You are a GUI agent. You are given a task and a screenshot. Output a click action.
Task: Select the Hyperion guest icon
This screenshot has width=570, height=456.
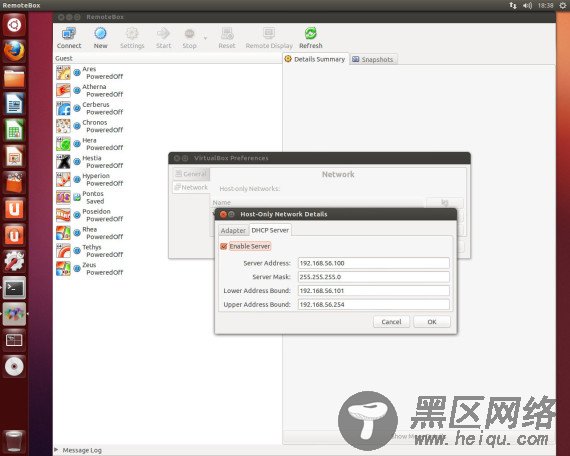[x=63, y=180]
